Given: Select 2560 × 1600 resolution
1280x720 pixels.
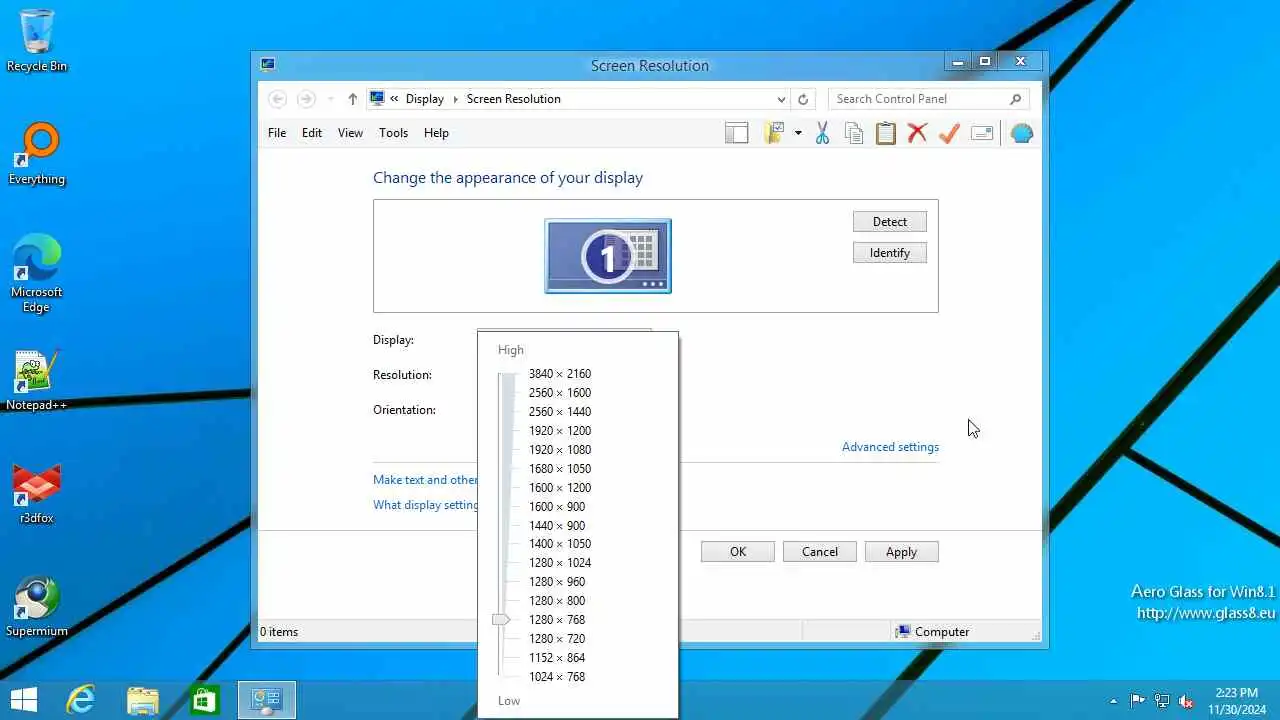Looking at the screenshot, I should (x=560, y=393).
